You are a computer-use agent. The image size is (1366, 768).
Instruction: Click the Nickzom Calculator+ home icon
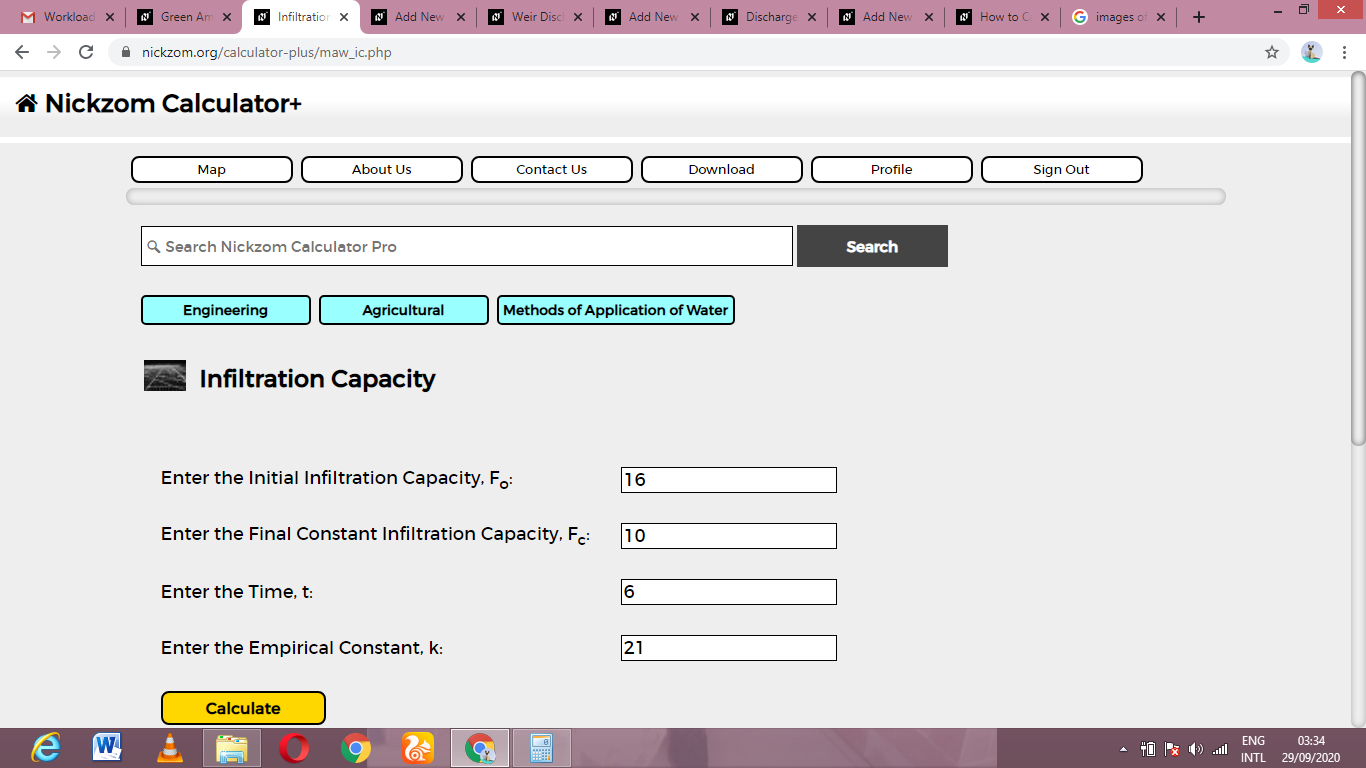pyautogui.click(x=27, y=103)
